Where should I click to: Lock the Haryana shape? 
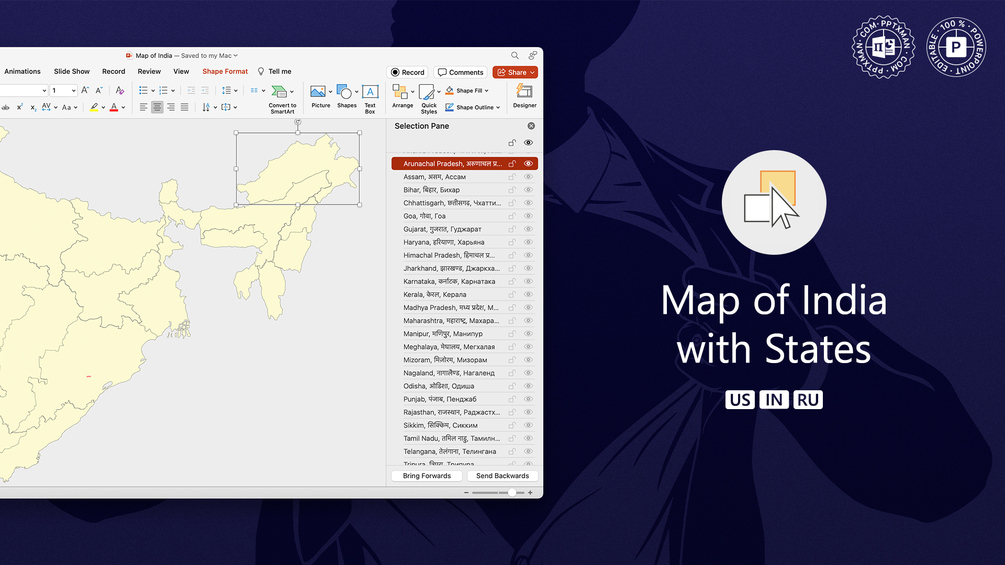point(512,242)
